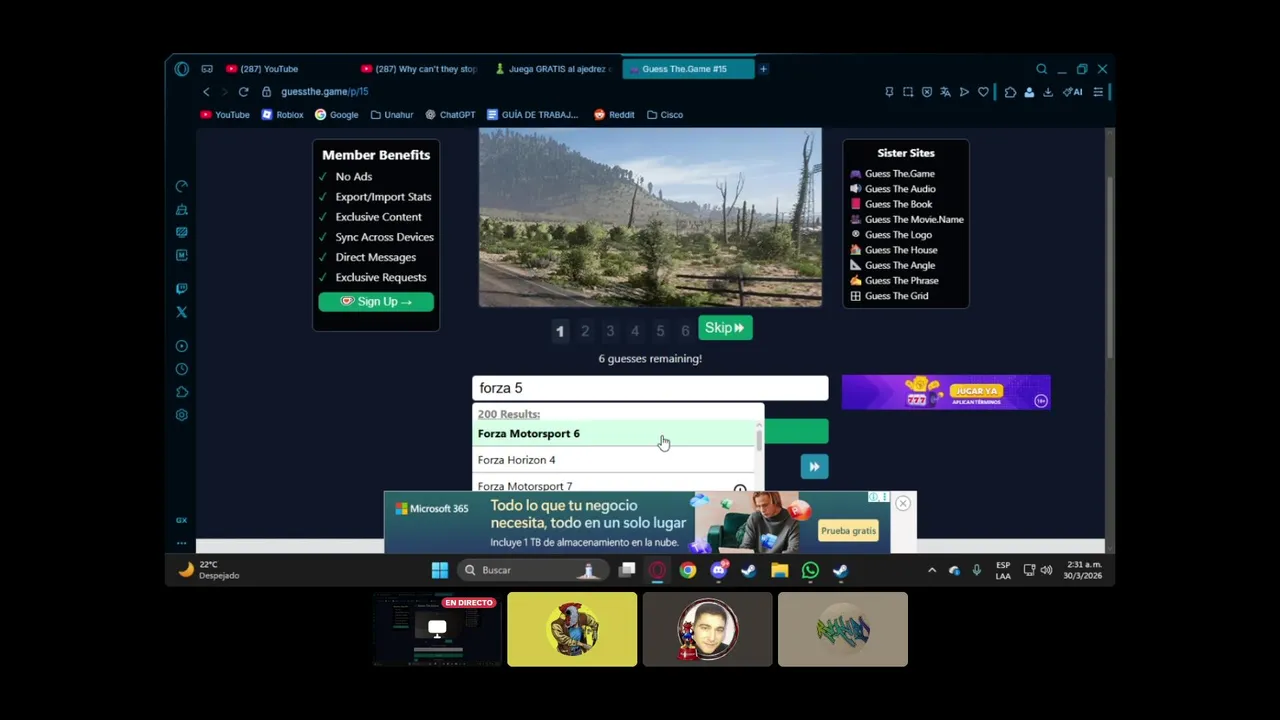Open Discord from the taskbar

(718, 570)
